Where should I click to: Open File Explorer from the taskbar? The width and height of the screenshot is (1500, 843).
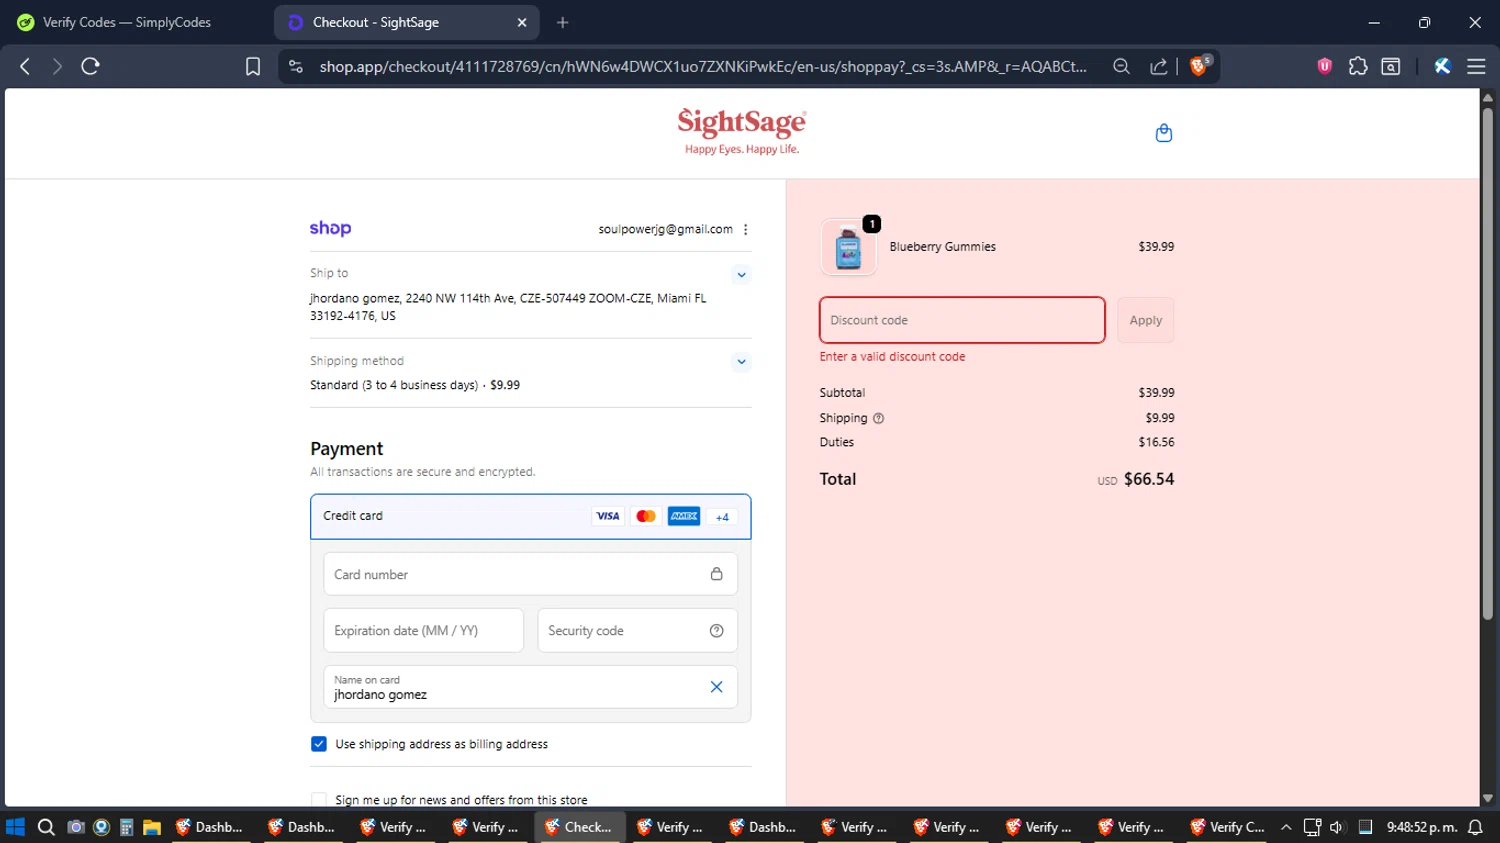[x=152, y=827]
